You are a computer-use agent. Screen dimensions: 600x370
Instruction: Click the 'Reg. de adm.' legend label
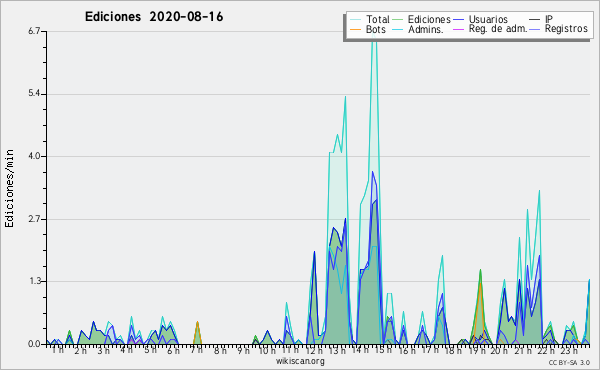point(498,29)
